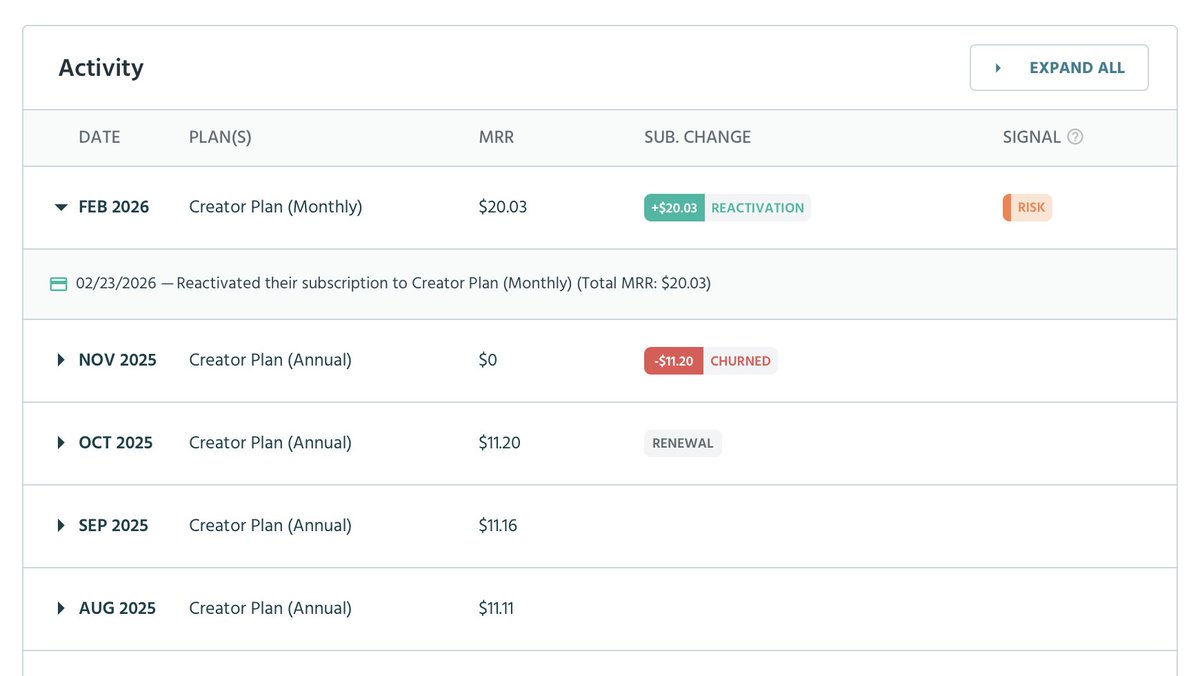Click Creator Plan (Annual) in NOV 2025 row
The width and height of the screenshot is (1200, 676).
coord(270,360)
